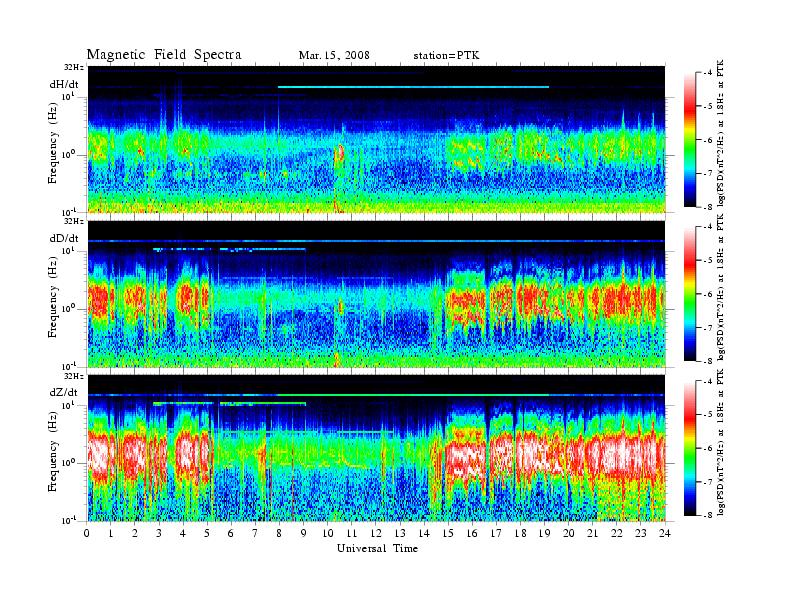Screen dimensions: 792x612
Task: Click the "dZ/dt" panel label
Action: 64,392
